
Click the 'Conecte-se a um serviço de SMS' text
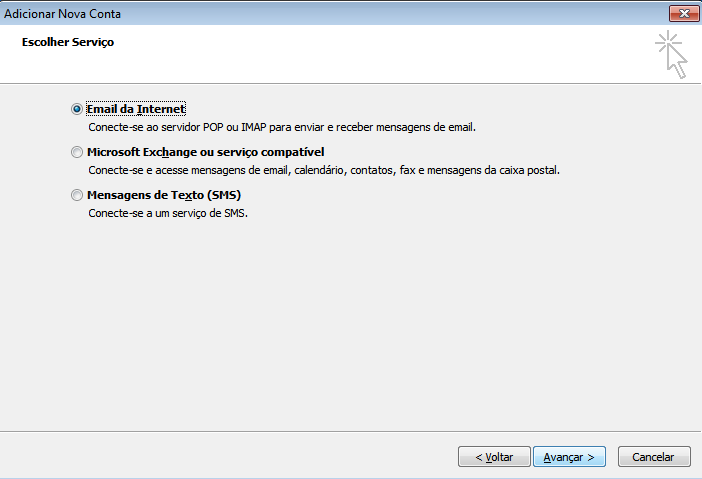tap(168, 213)
